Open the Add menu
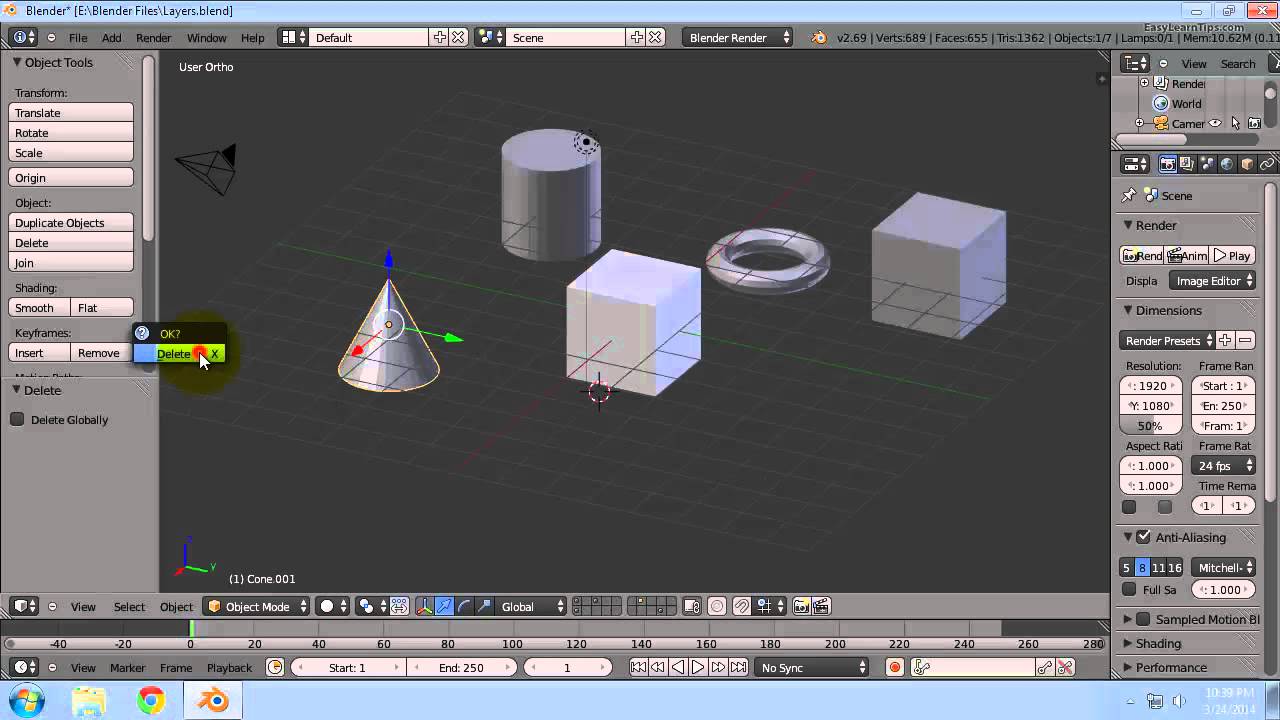Screen dimensions: 1280x720 111,37
